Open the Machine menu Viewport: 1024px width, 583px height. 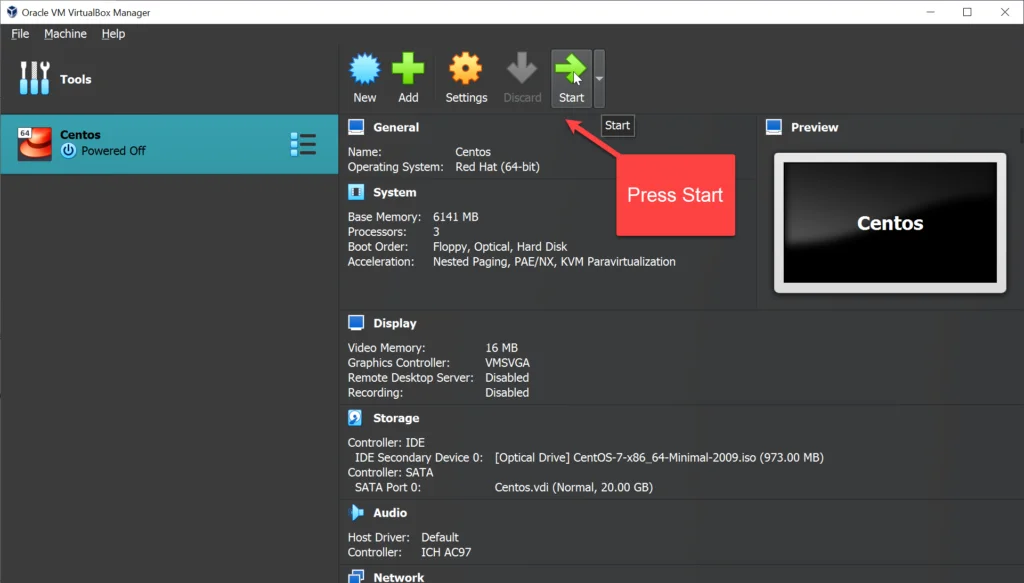(65, 33)
